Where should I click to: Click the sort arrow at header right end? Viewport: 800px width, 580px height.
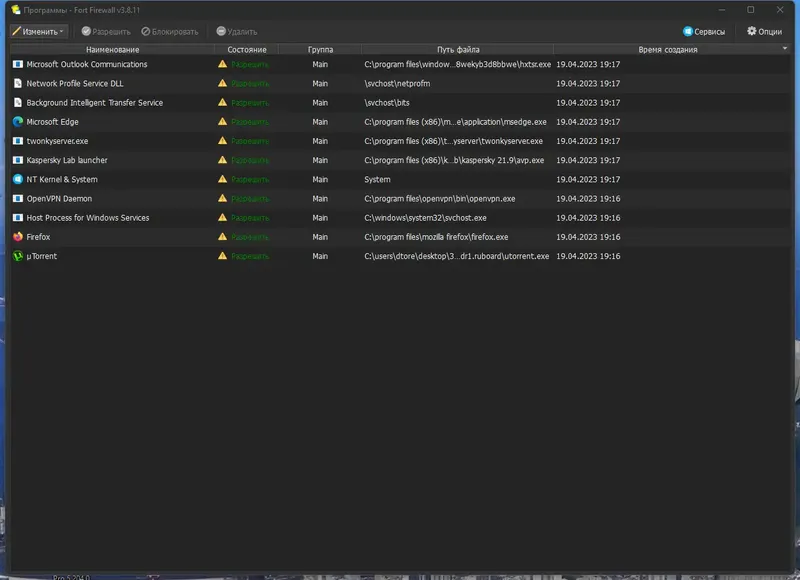785,48
